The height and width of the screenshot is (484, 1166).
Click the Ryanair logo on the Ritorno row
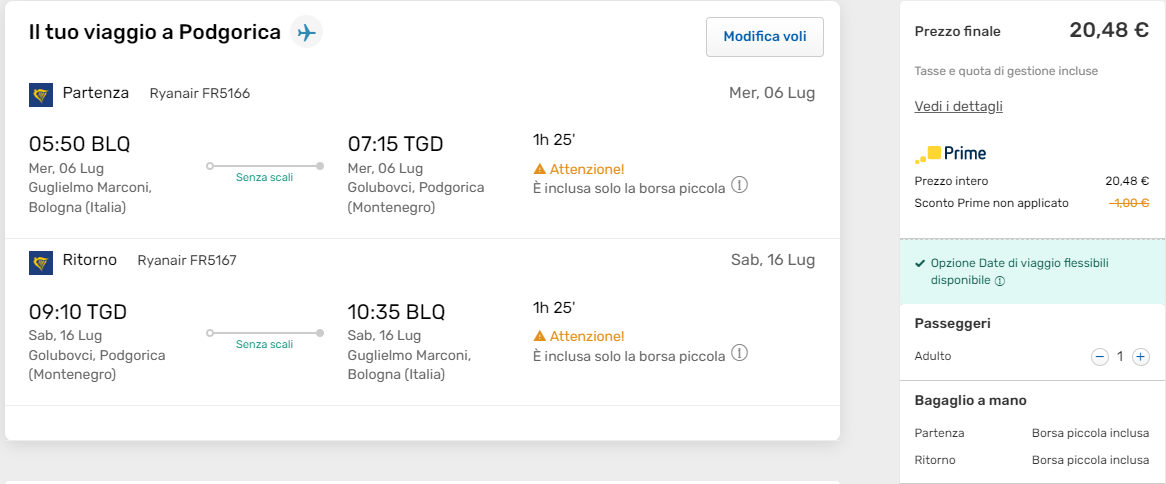[x=41, y=262]
